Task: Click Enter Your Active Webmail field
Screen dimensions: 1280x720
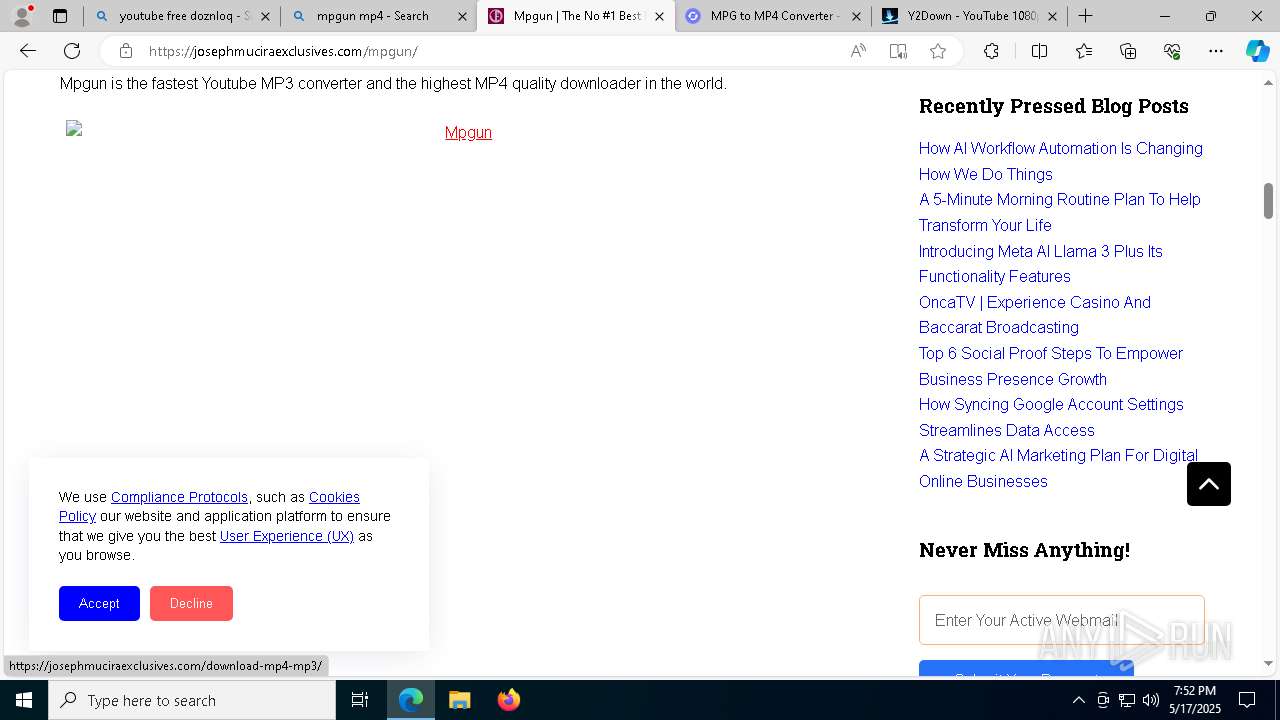Action: [1062, 620]
